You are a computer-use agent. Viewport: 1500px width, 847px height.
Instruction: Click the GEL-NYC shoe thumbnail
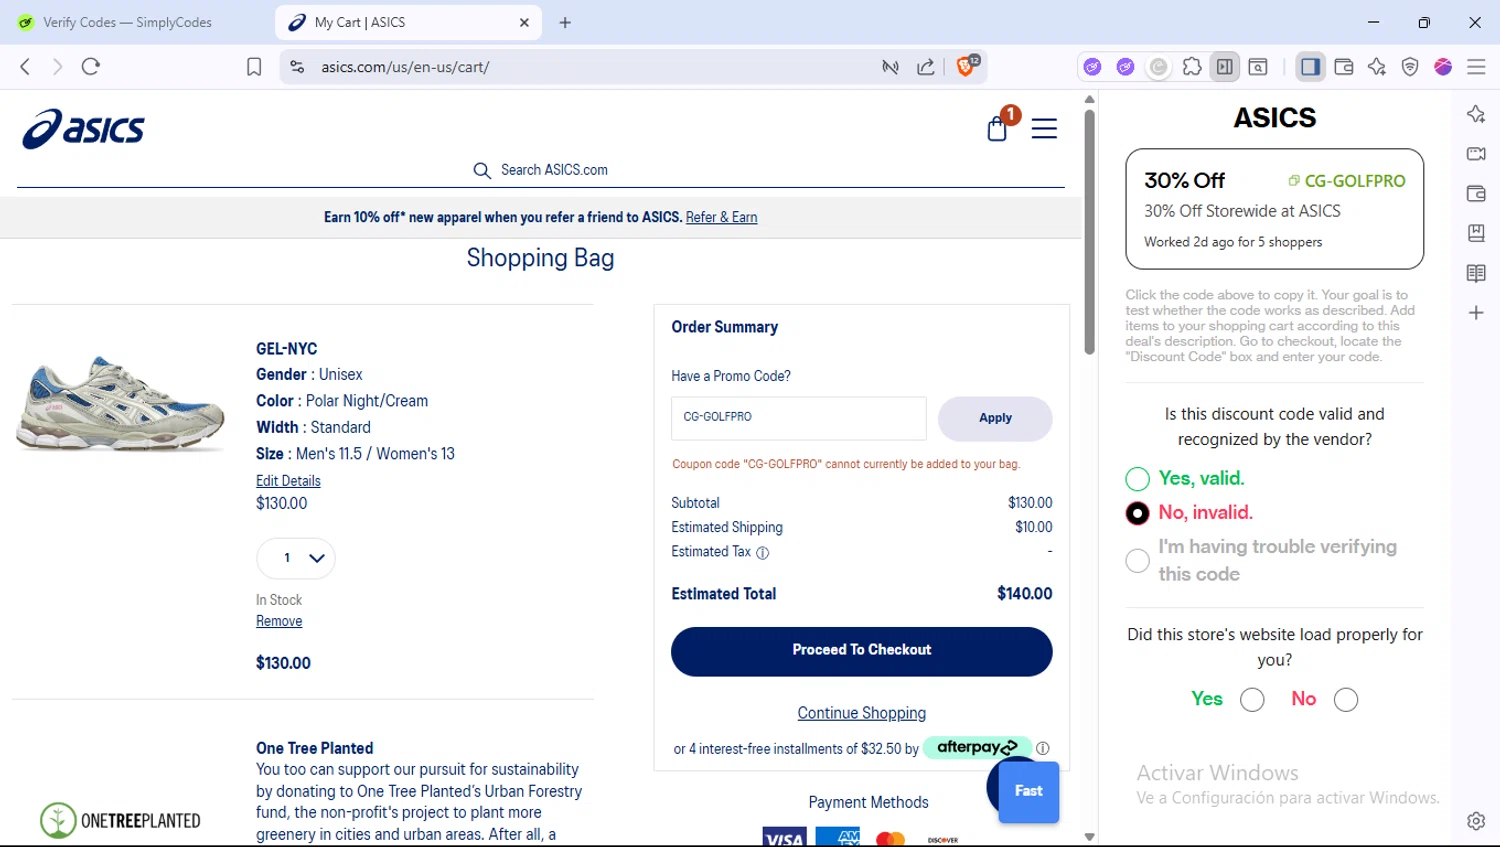120,404
